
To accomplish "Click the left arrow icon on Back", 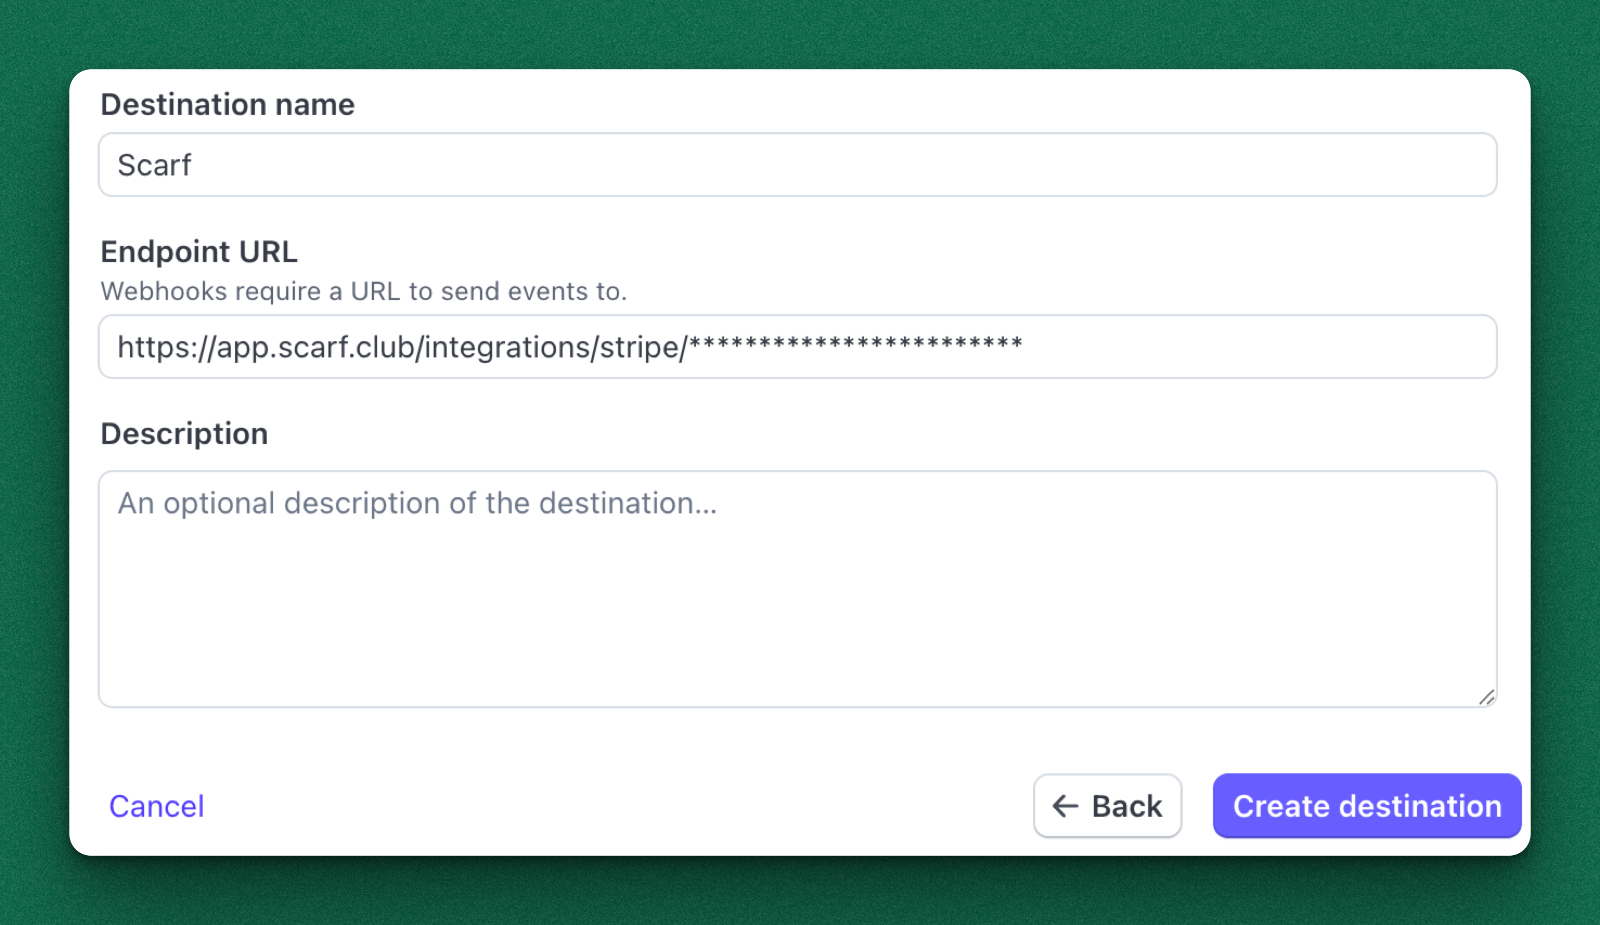I will [x=1065, y=806].
